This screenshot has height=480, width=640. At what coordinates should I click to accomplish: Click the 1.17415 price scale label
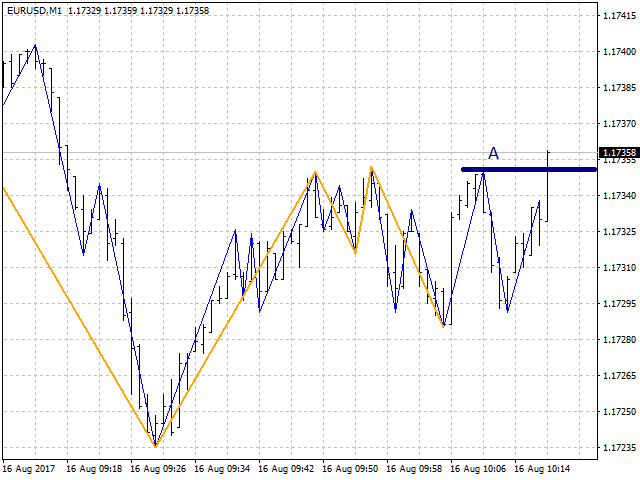619,16
